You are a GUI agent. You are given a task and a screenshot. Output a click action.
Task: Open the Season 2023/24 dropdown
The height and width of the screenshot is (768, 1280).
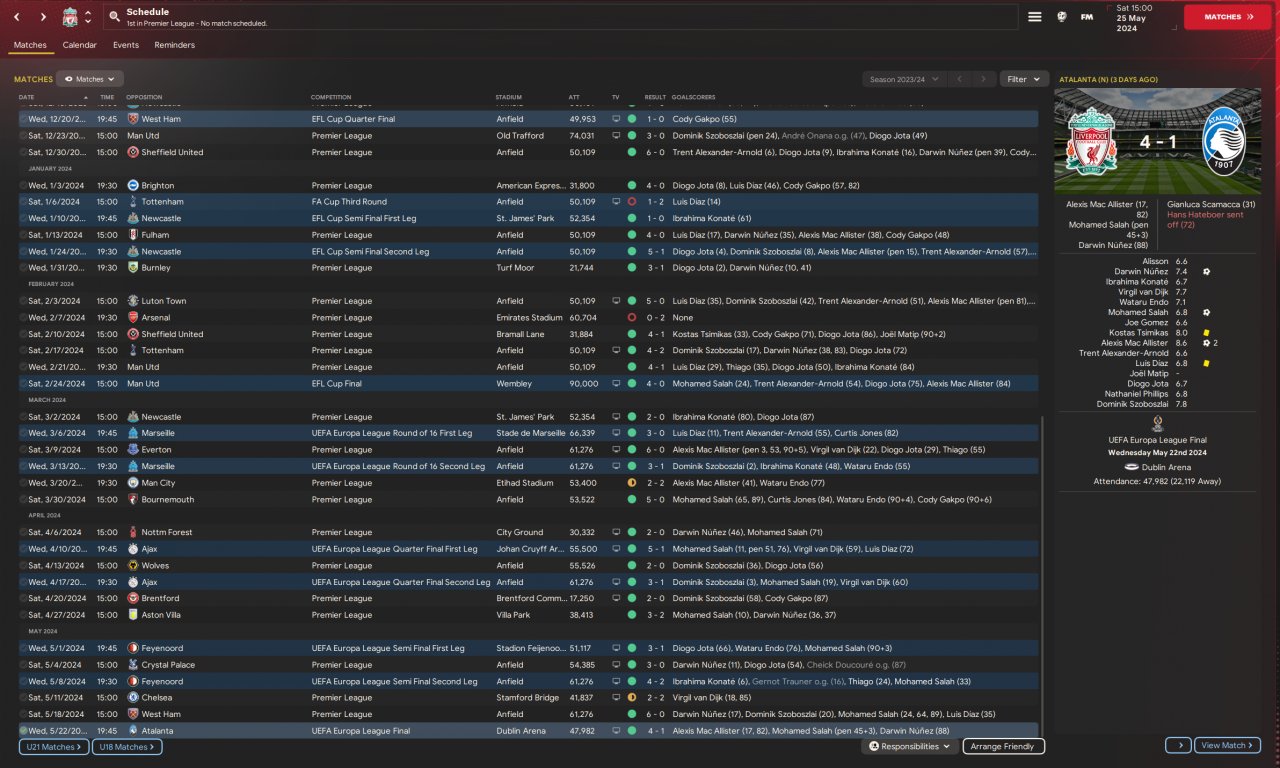click(x=904, y=79)
